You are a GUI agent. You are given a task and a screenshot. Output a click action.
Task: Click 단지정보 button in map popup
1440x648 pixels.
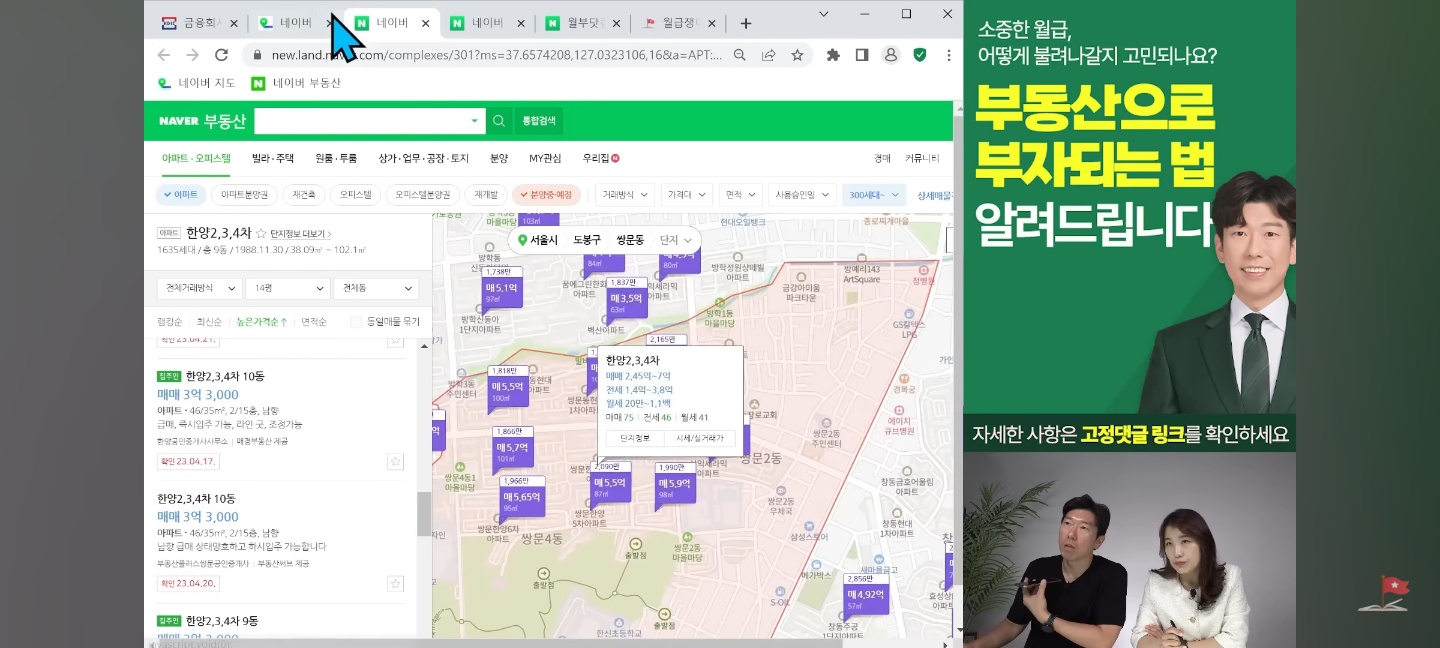click(x=635, y=438)
